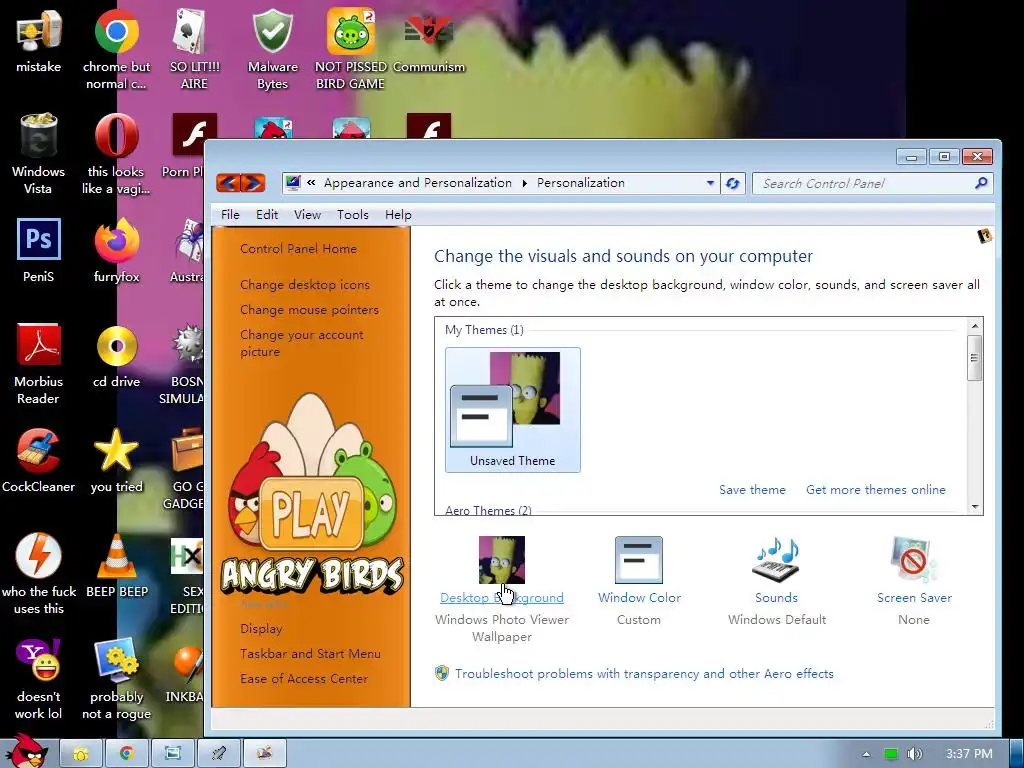Go back with the left orange arrow
1024x768 pixels.
pyautogui.click(x=228, y=183)
